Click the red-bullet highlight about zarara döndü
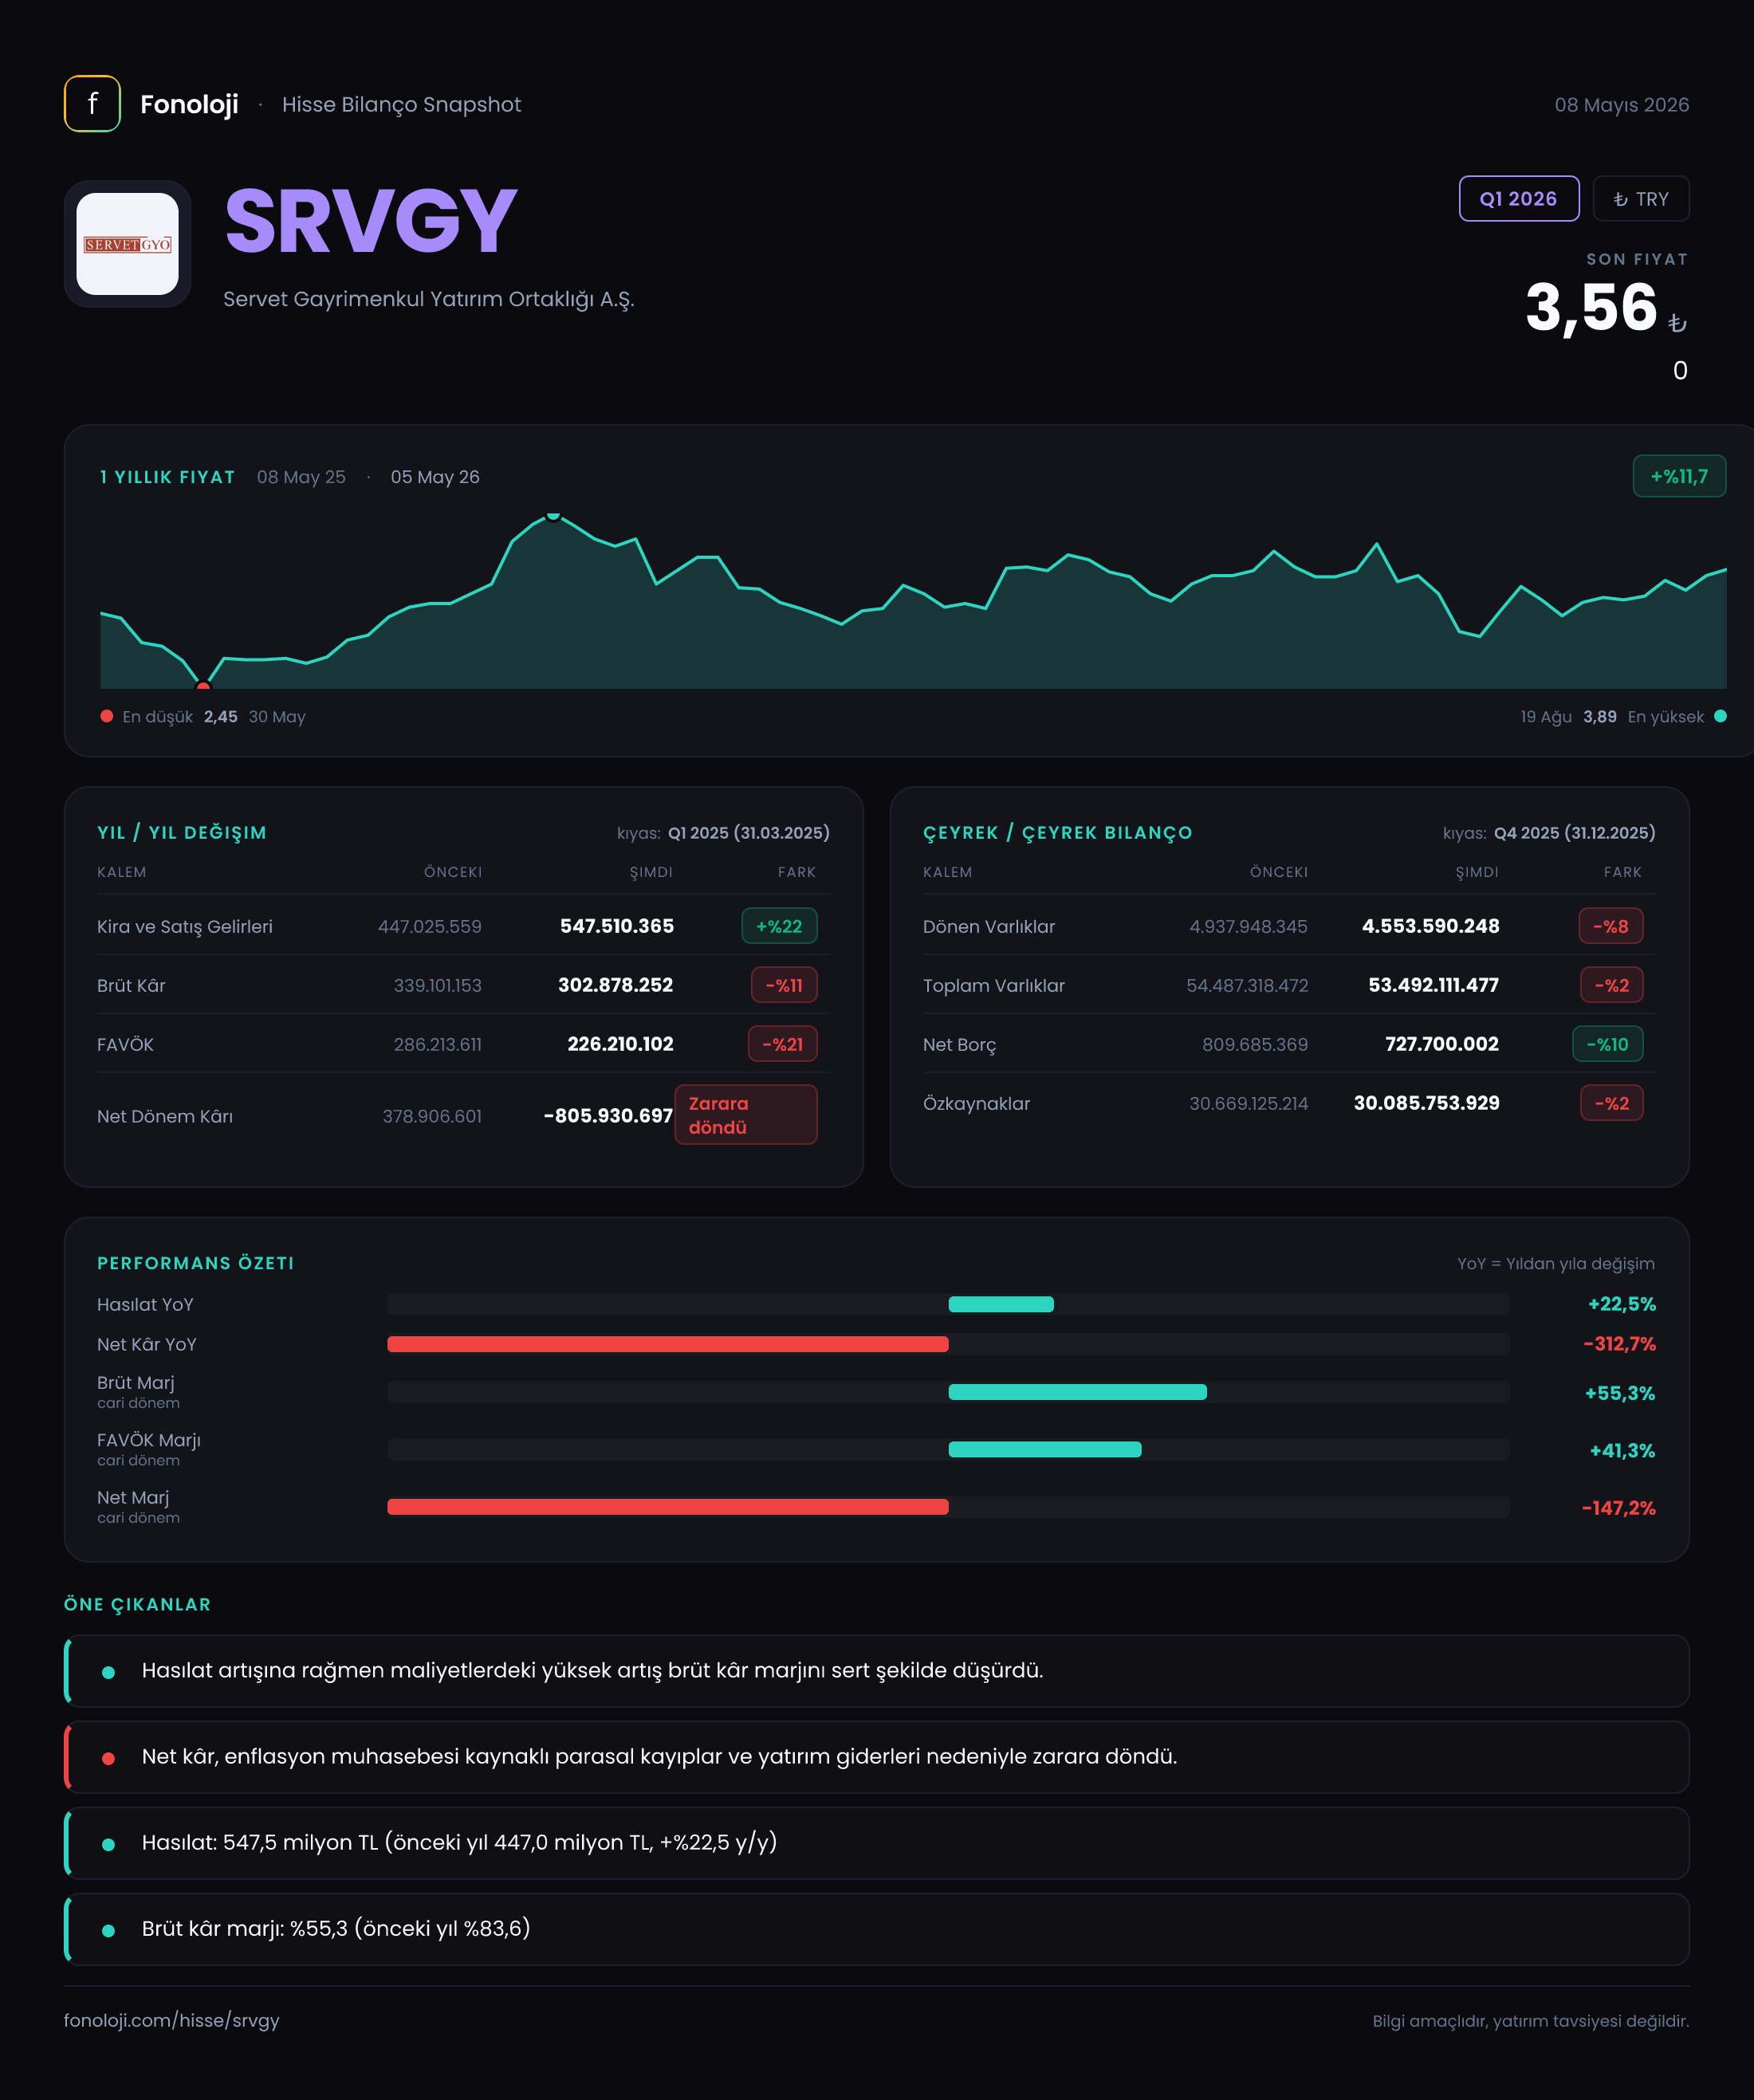 click(877, 1757)
